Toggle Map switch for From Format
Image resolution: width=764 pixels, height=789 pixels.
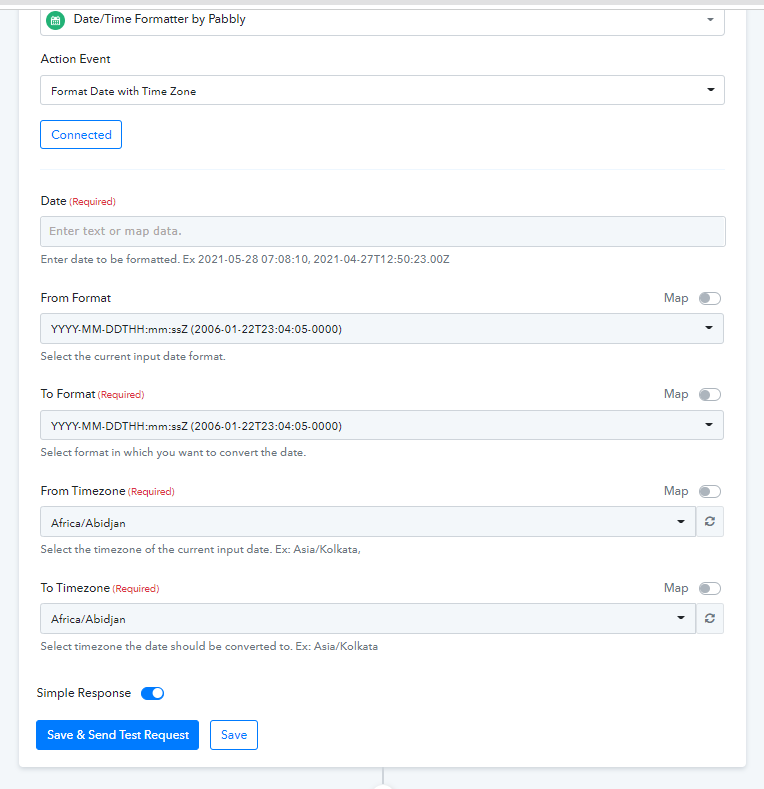tap(710, 298)
